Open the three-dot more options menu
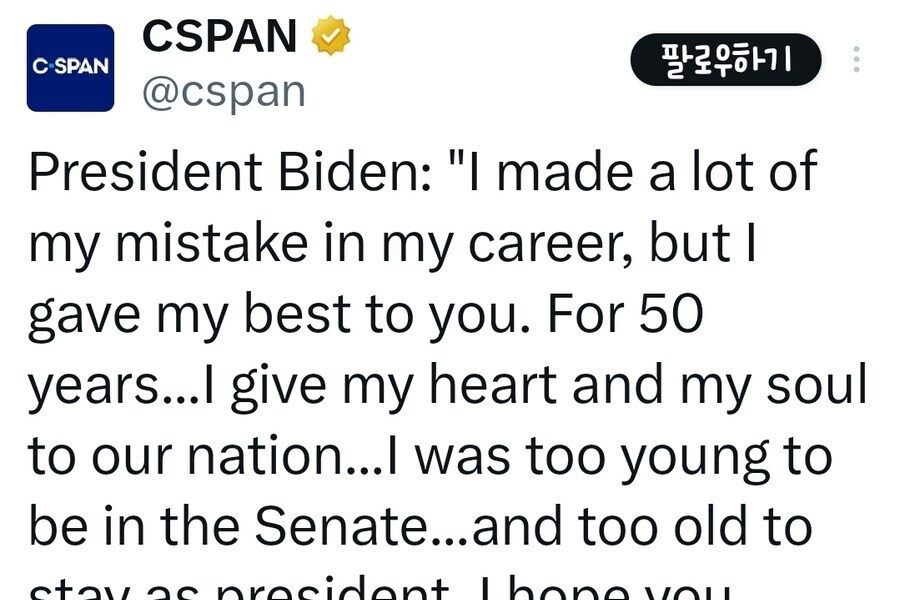Image resolution: width=900 pixels, height=600 pixels. [x=856, y=59]
